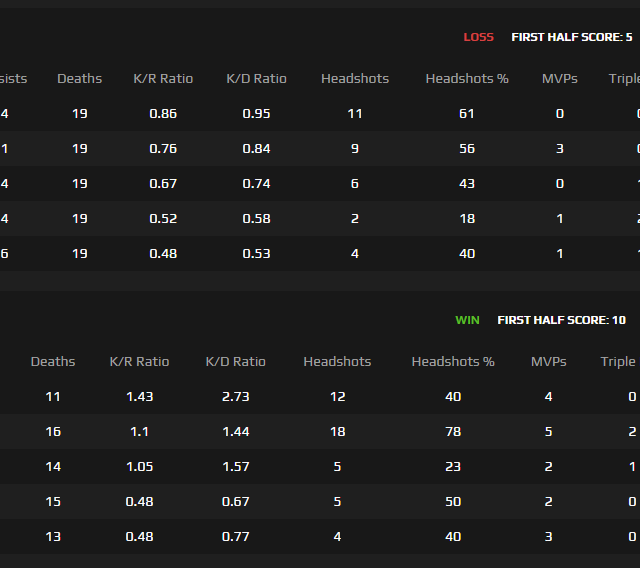The image size is (640, 568).
Task: Click the green WIN result label
Action: (x=467, y=320)
